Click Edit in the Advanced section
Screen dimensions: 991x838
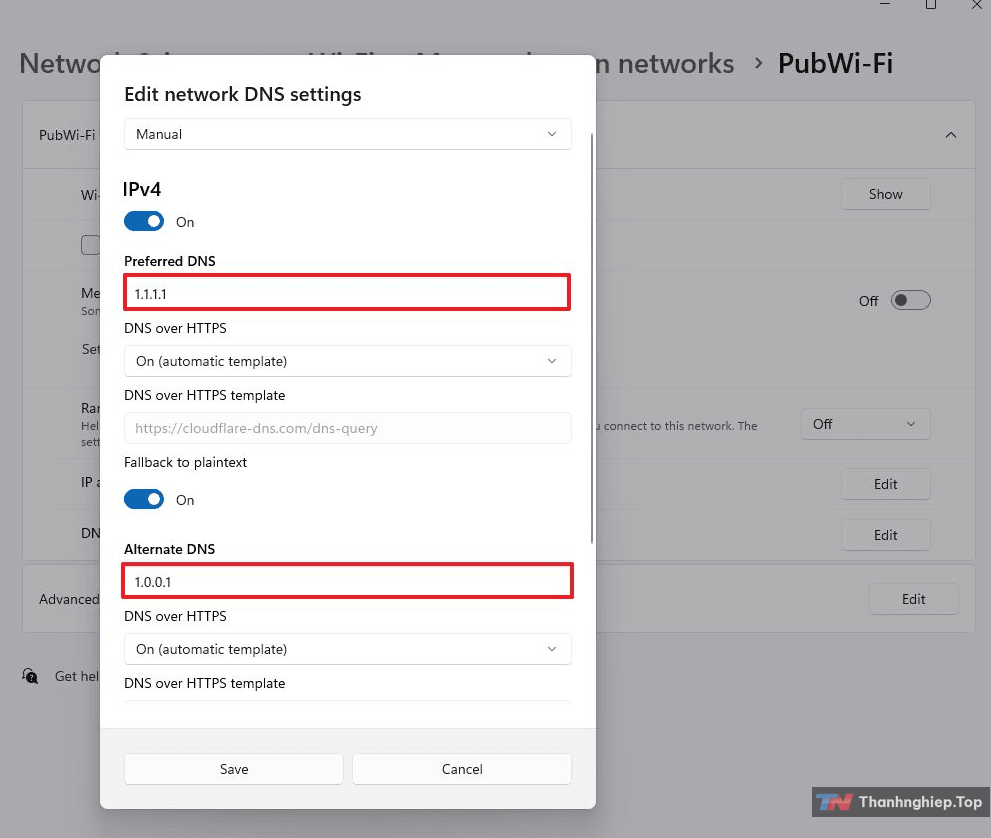[x=913, y=599]
